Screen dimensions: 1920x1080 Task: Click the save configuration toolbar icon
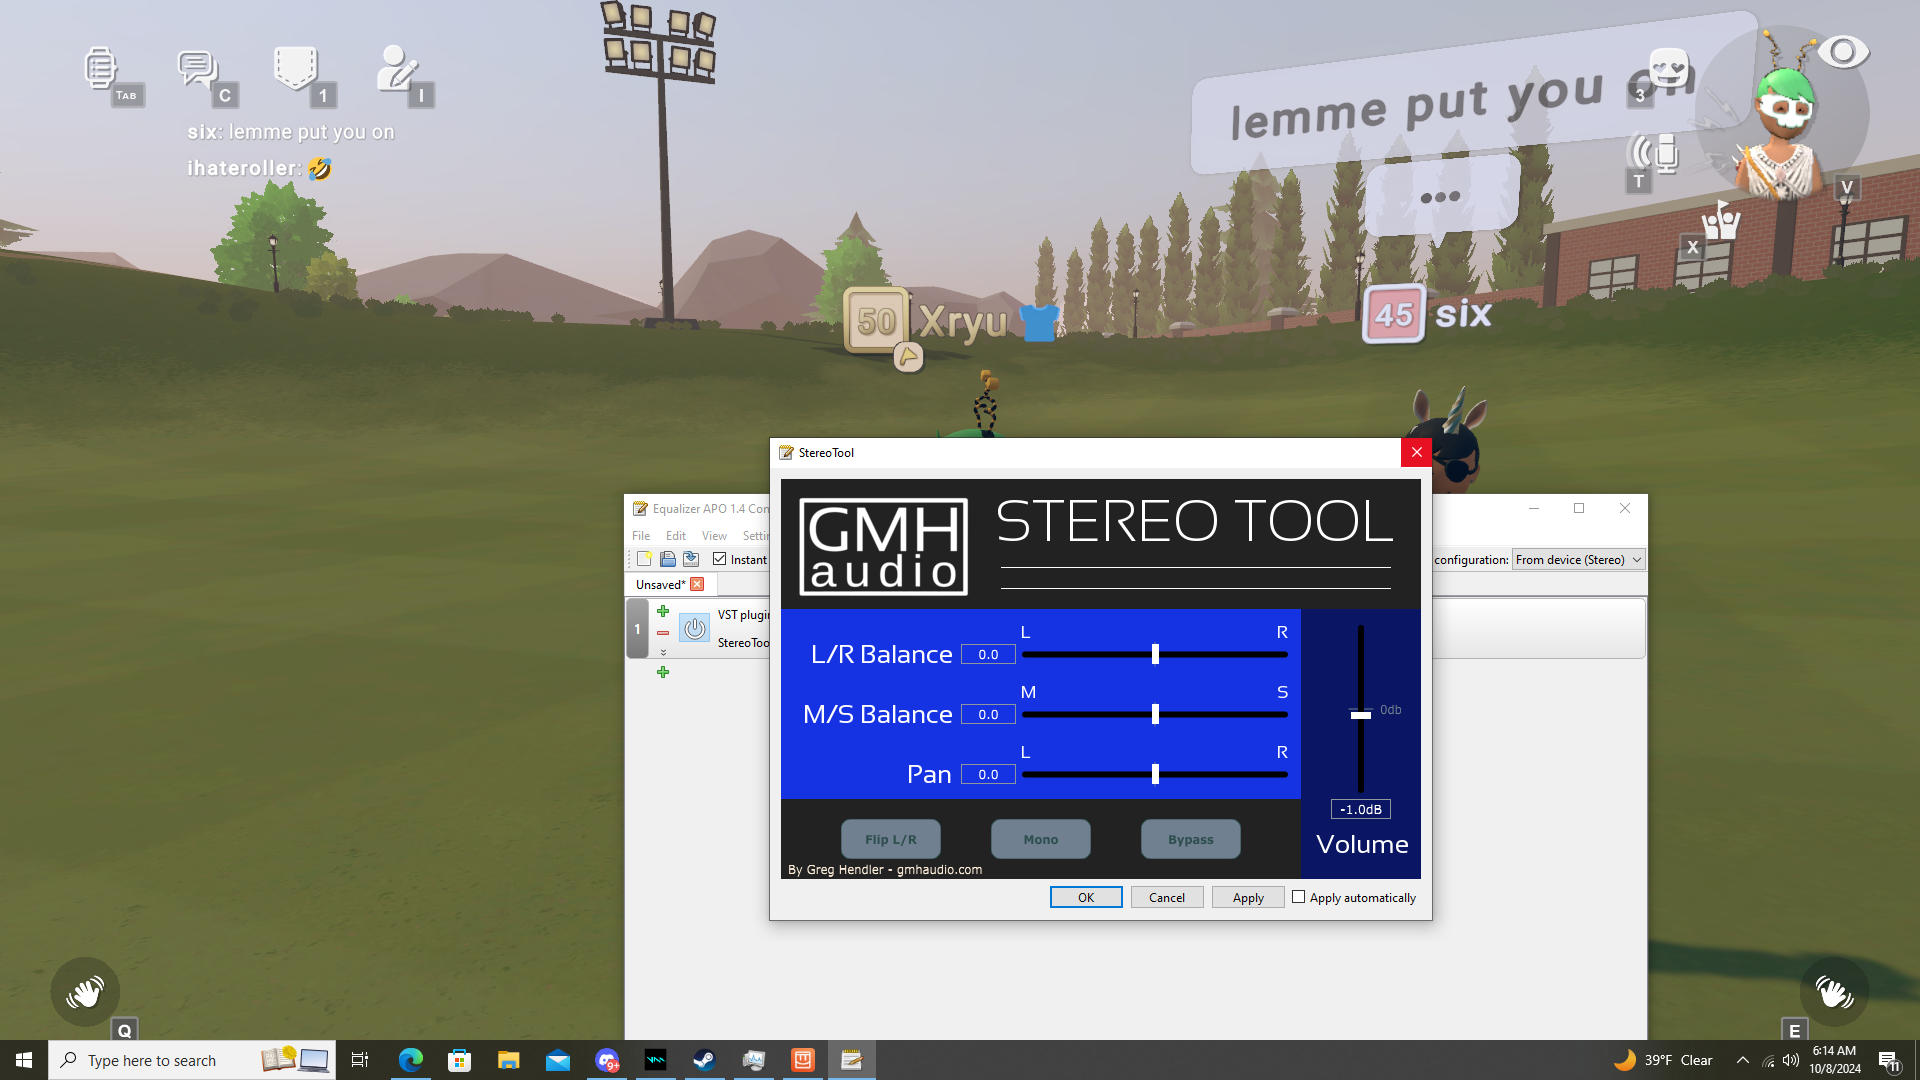[x=691, y=559]
